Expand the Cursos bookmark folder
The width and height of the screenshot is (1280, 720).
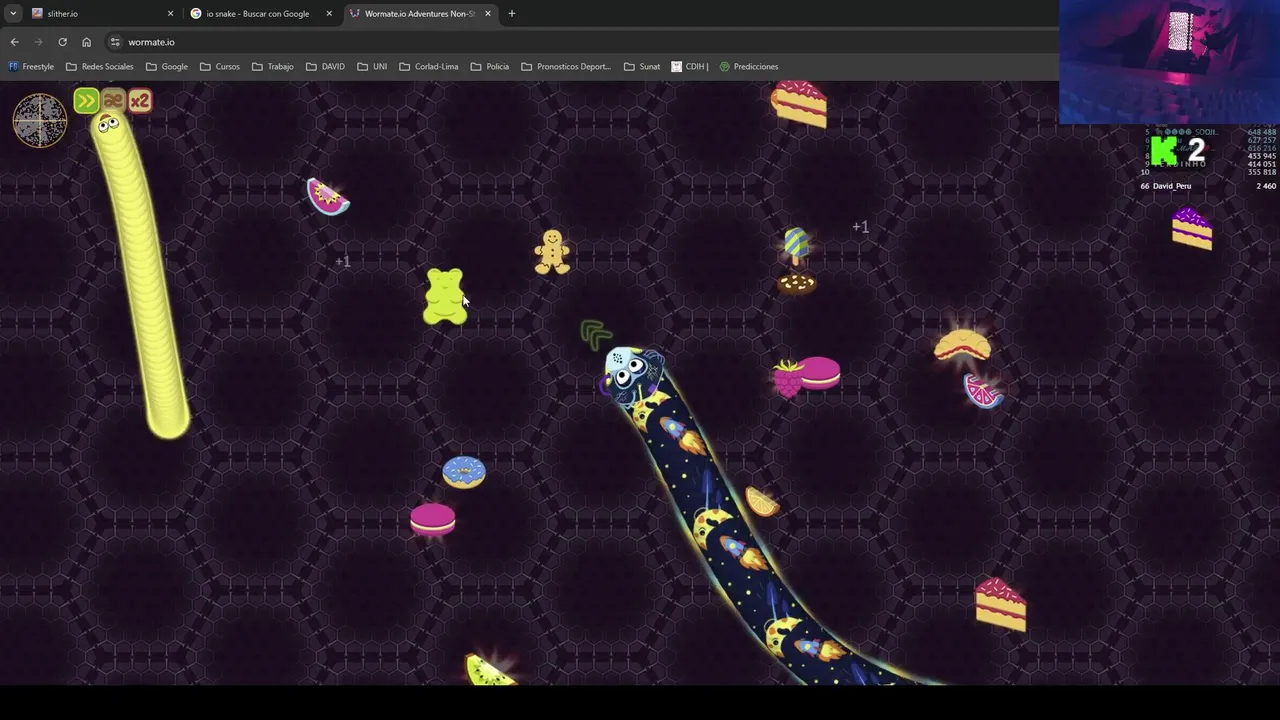[x=219, y=67]
